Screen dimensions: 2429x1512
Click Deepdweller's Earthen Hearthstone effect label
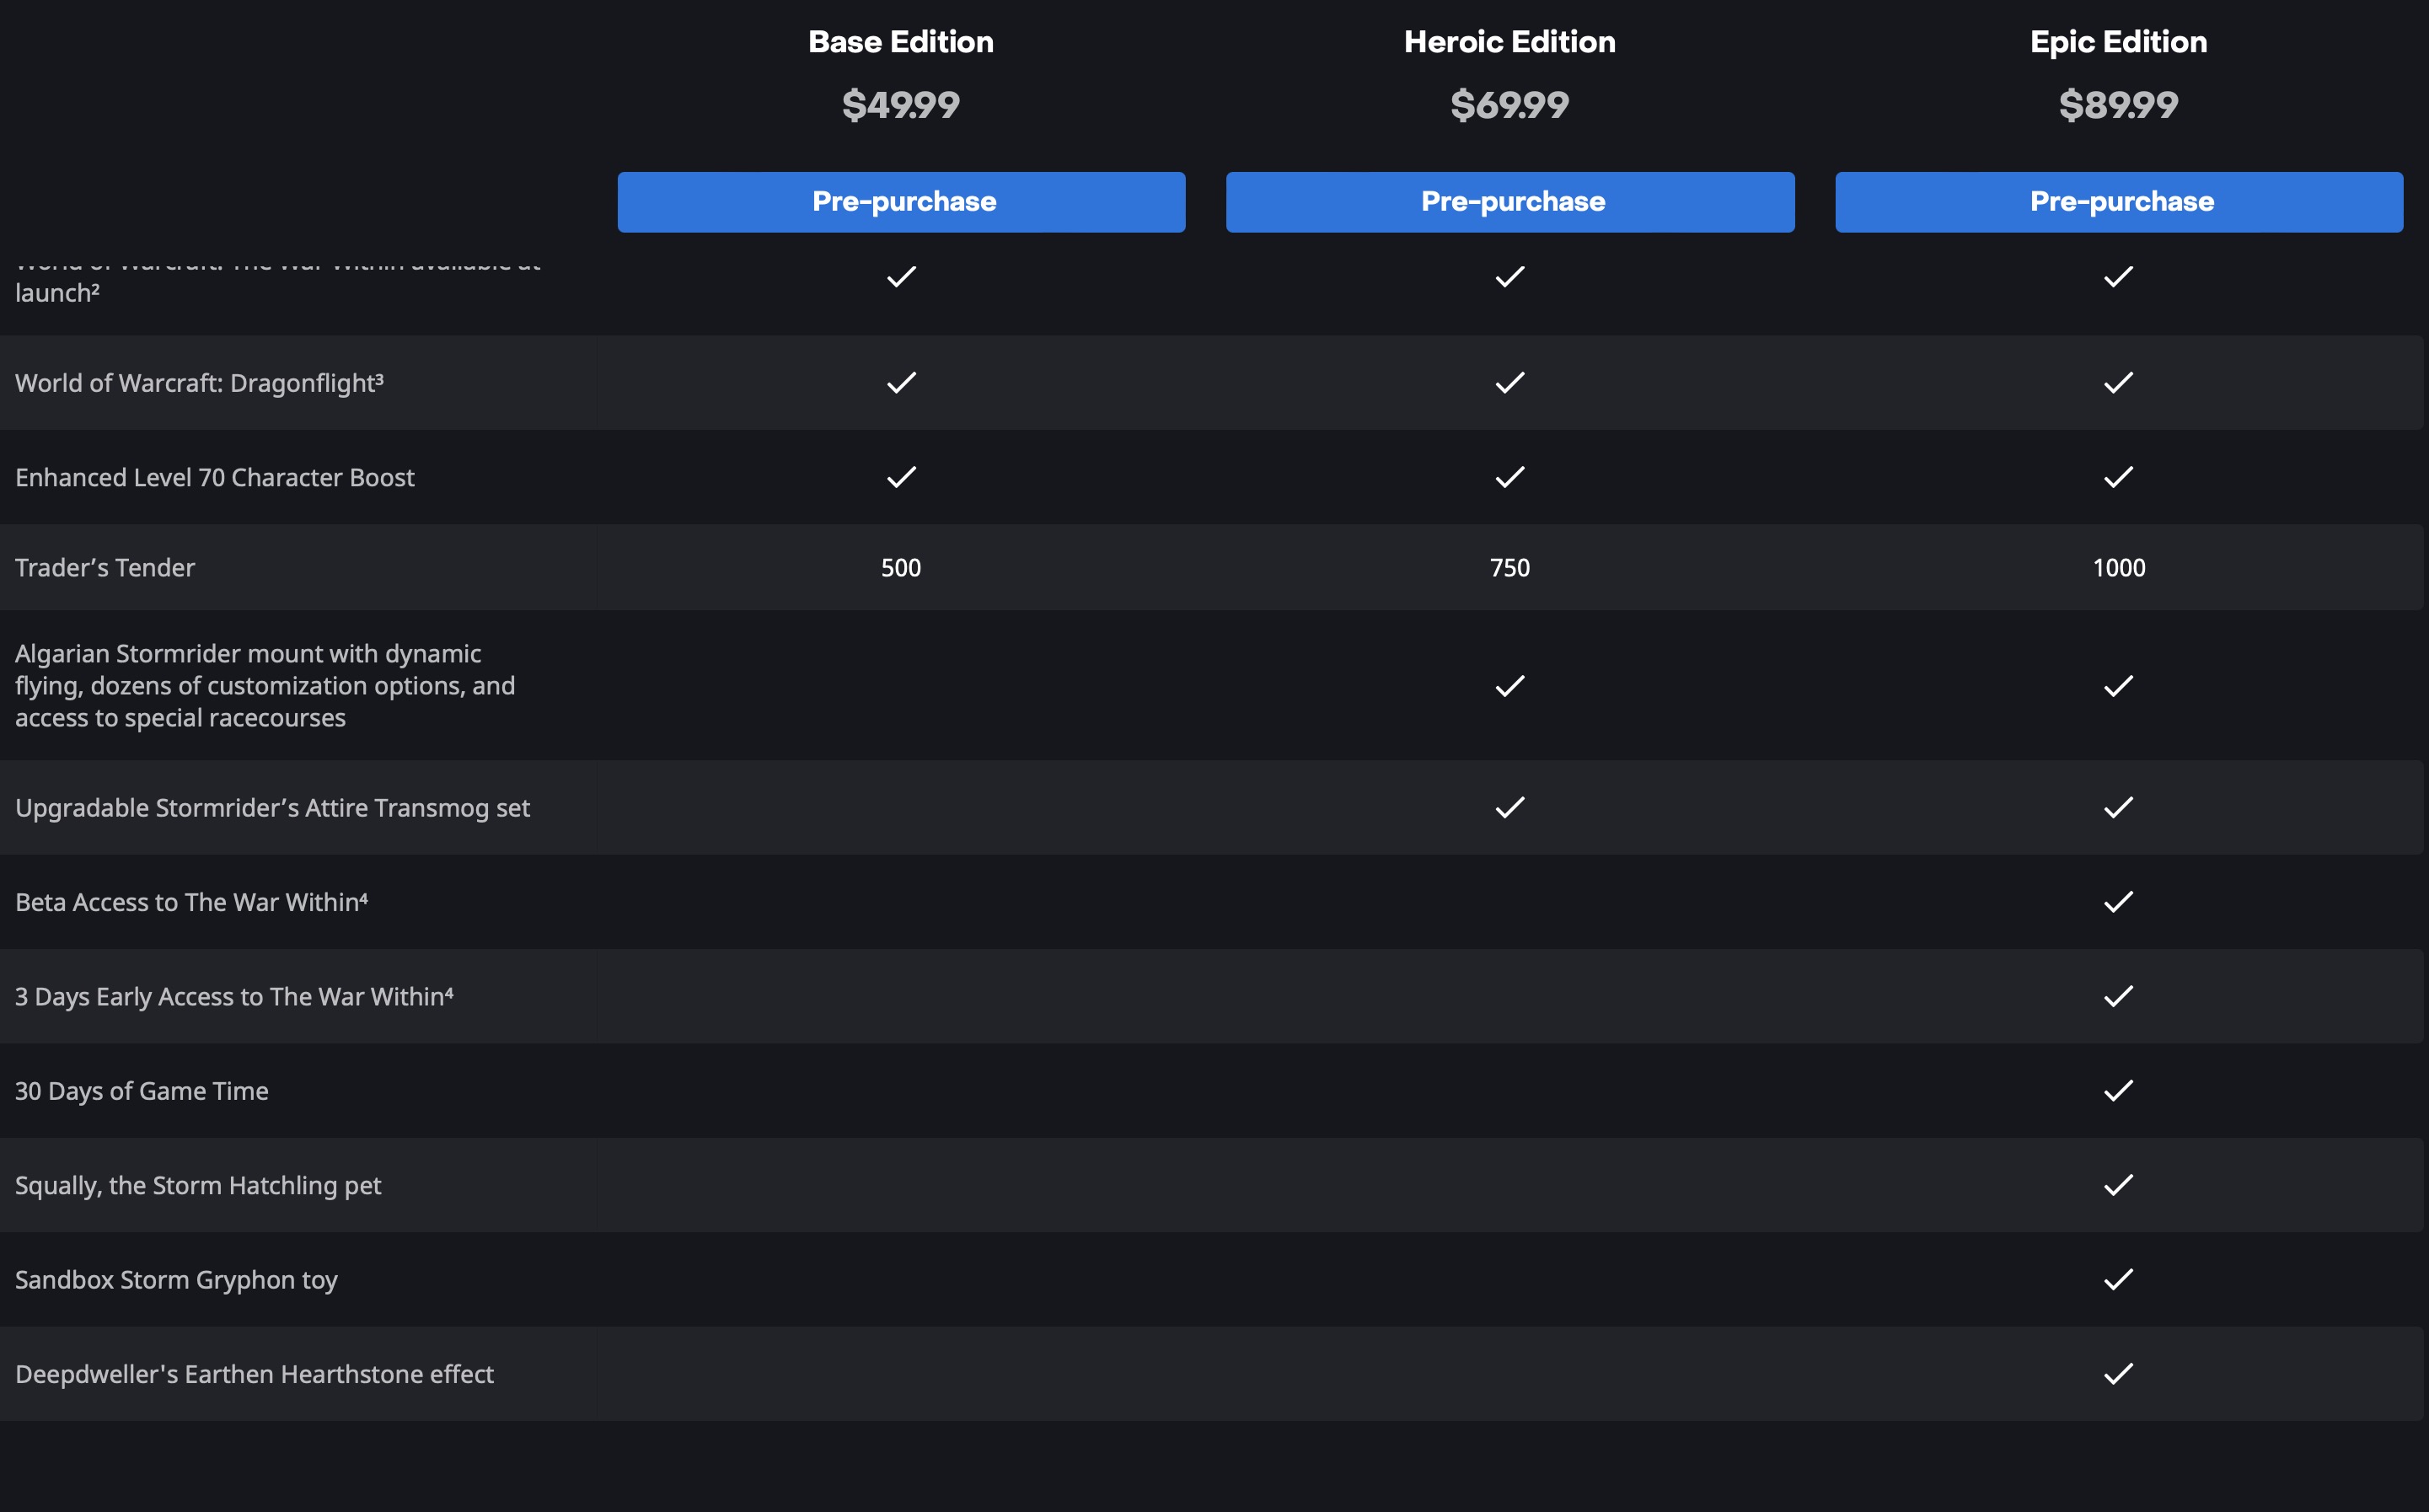(254, 1375)
